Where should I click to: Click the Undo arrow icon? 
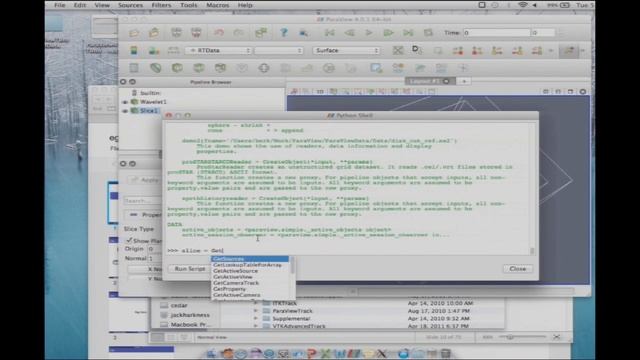point(219,33)
